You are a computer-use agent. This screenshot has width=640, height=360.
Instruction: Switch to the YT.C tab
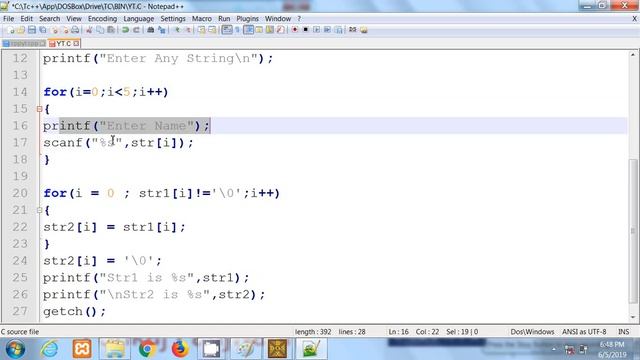pyautogui.click(x=64, y=43)
